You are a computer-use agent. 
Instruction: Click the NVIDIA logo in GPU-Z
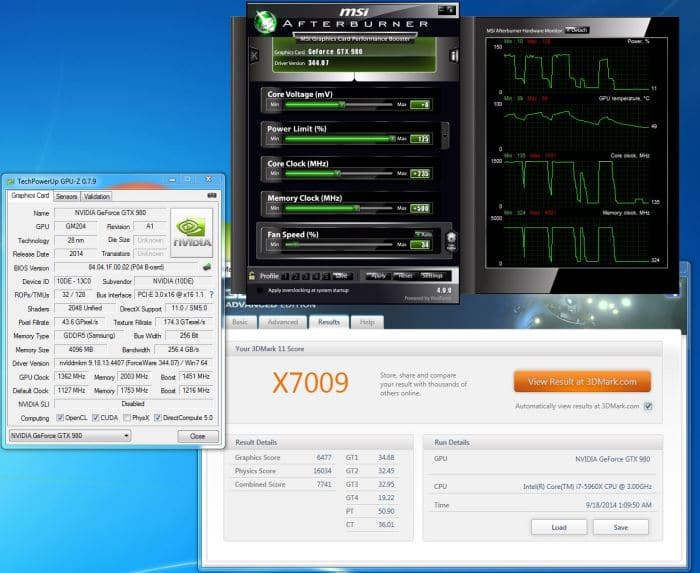tap(192, 233)
